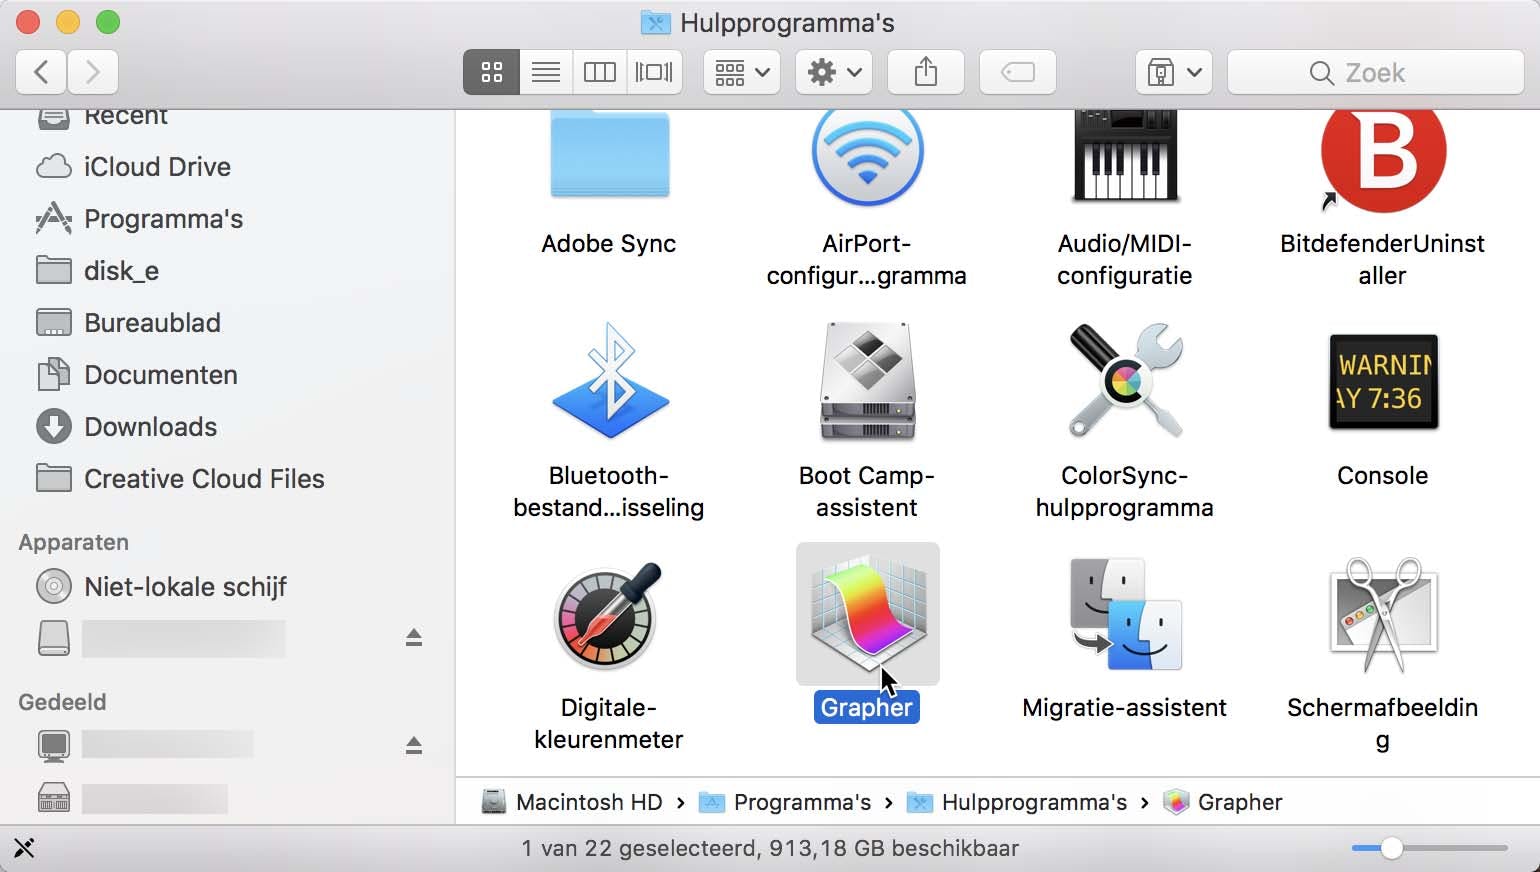
Task: Click the Hulpprogramma's window title folder icon
Action: (x=655, y=23)
